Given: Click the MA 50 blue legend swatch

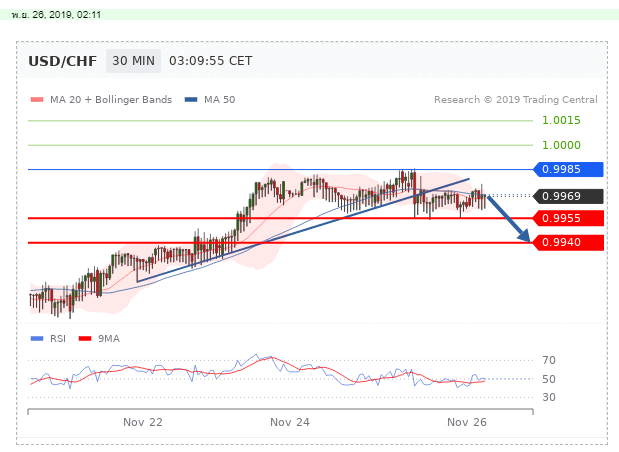Looking at the screenshot, I should click(x=191, y=99).
